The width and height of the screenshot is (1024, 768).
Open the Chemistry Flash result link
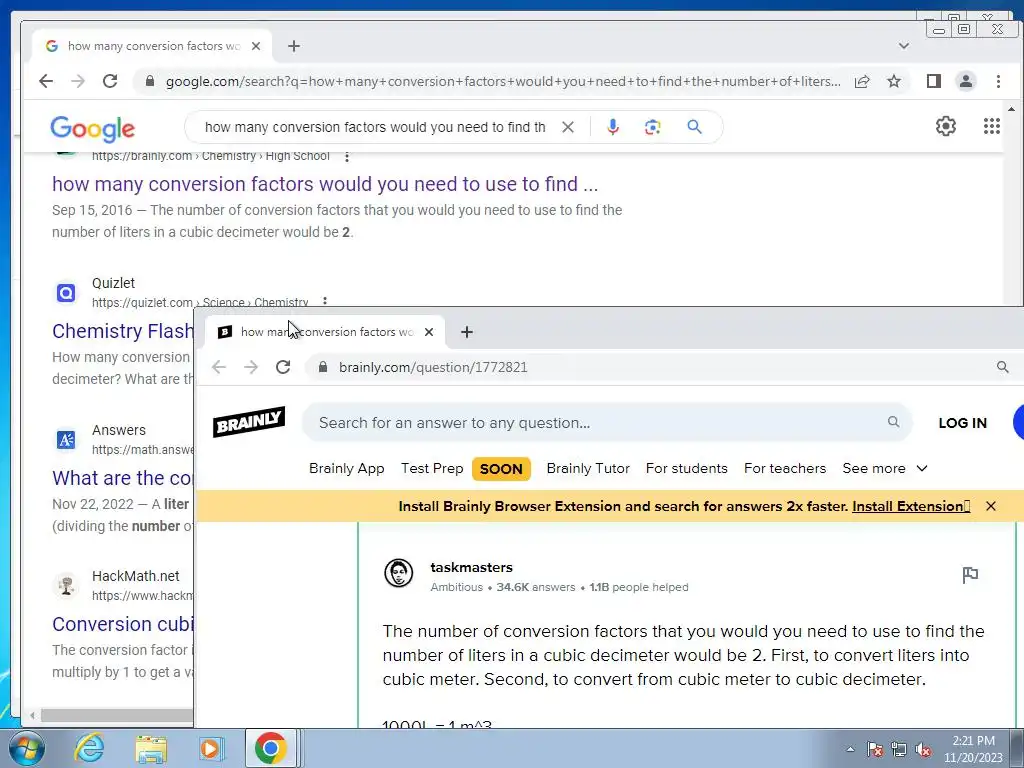123,331
